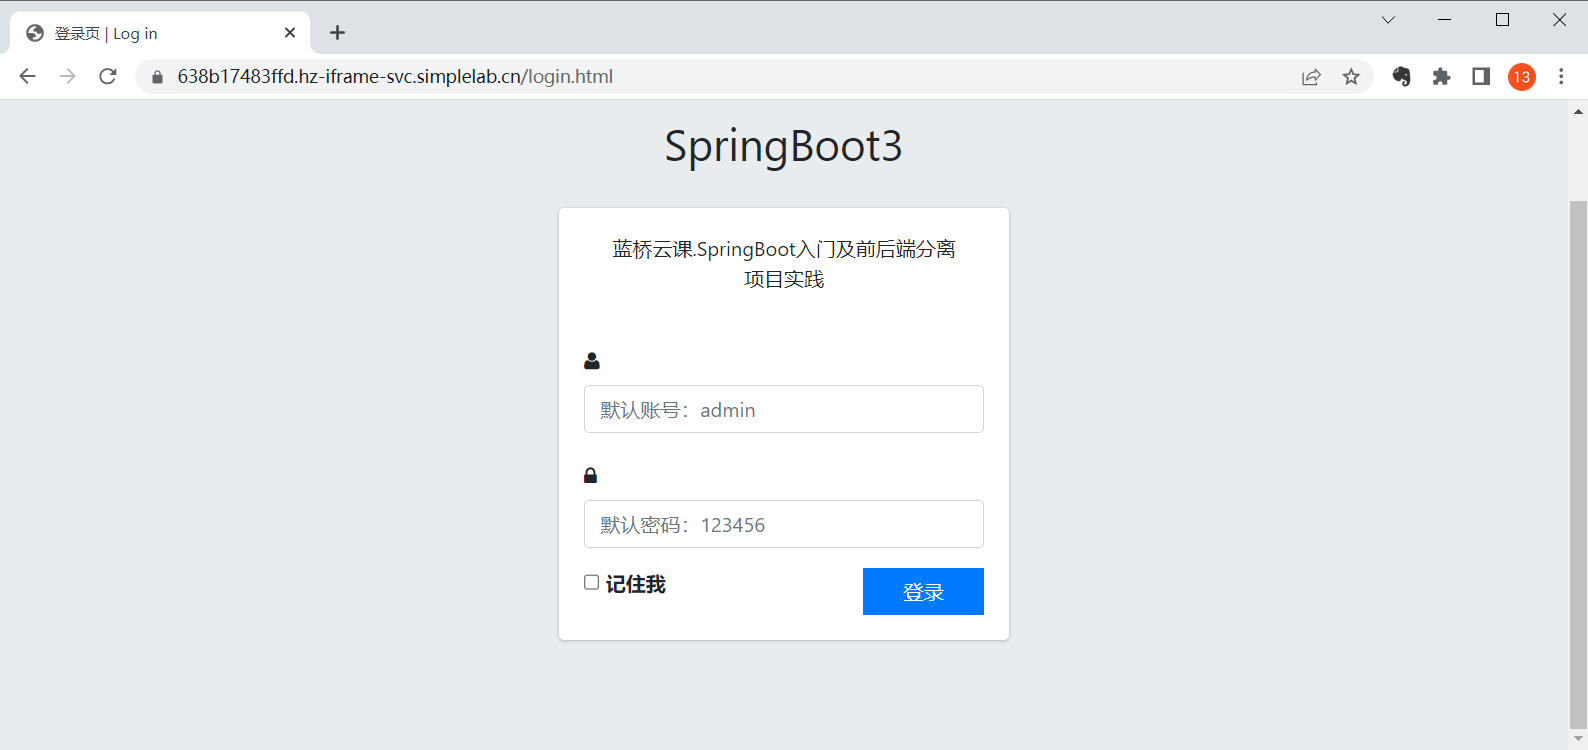Click the page vertical scrollbar thumb

1578,465
